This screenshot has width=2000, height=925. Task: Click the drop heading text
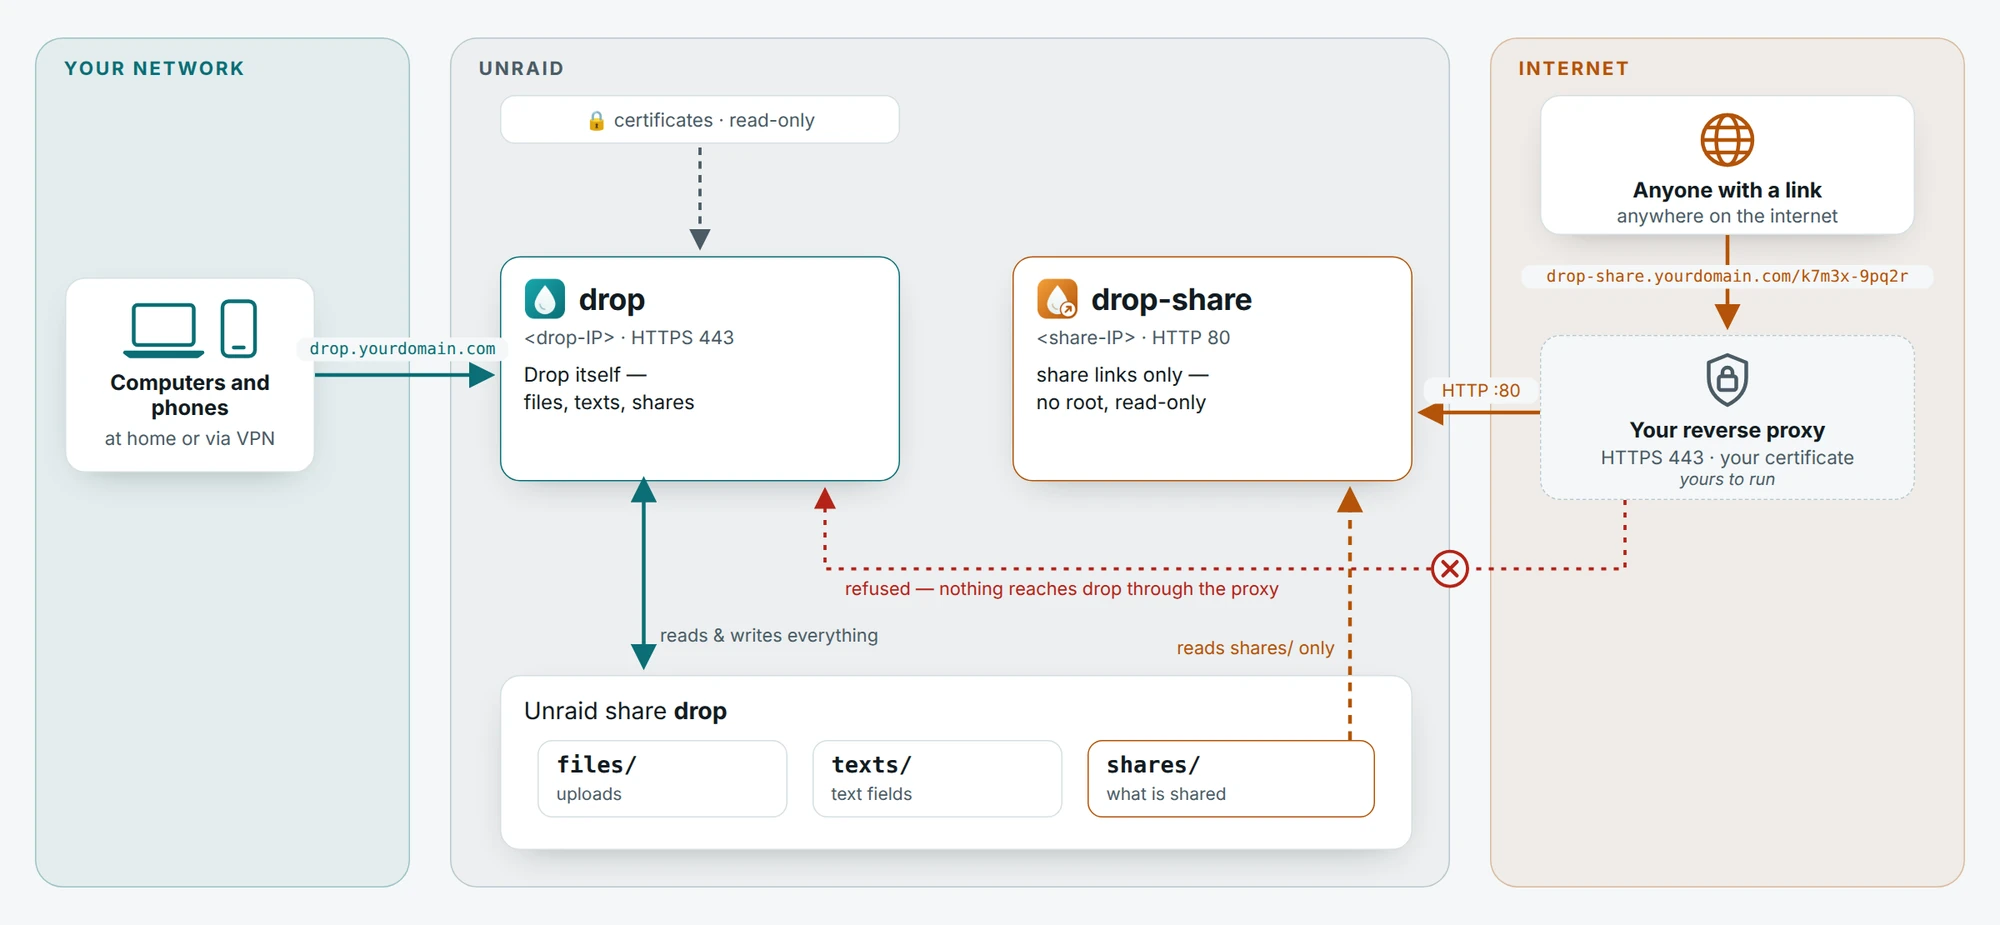point(612,299)
